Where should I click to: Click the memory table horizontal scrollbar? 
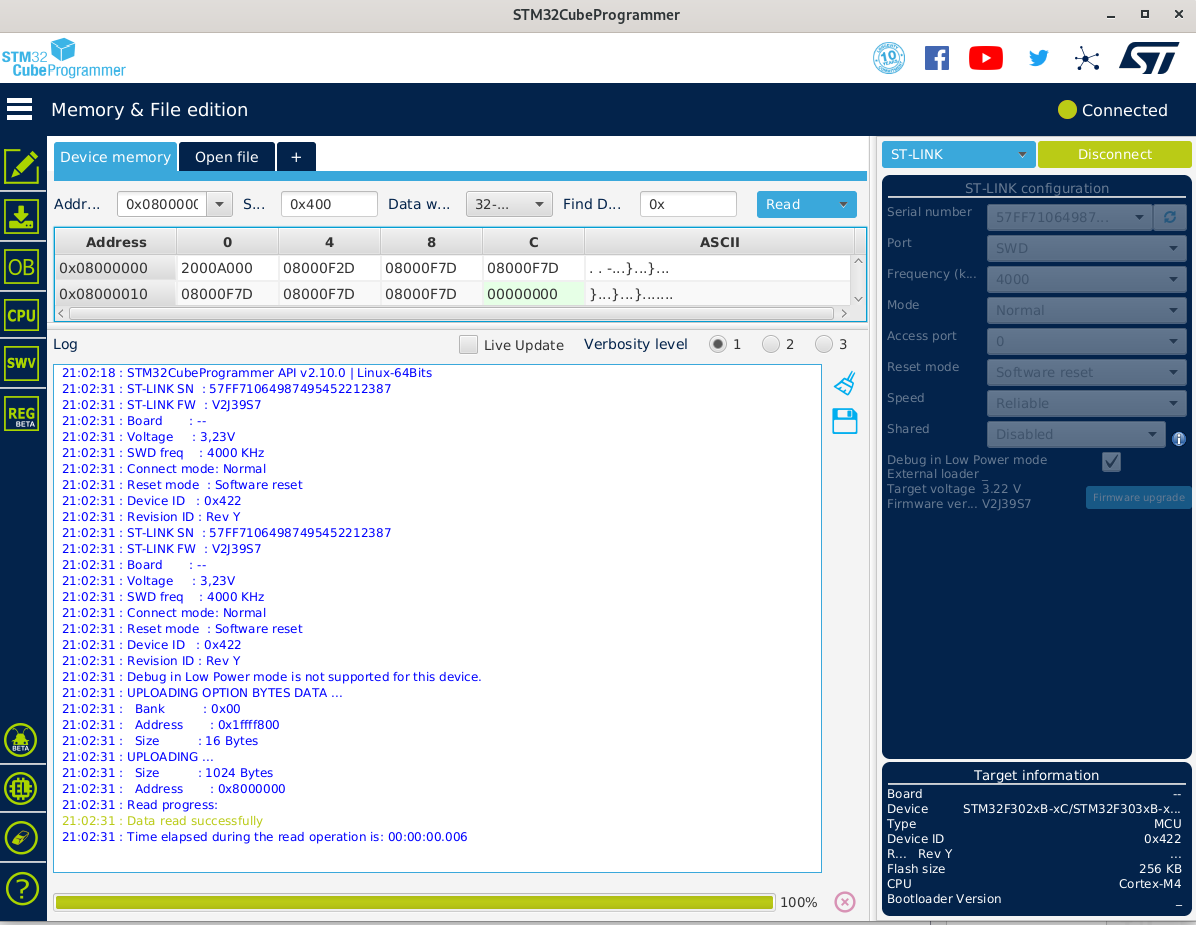pos(451,313)
